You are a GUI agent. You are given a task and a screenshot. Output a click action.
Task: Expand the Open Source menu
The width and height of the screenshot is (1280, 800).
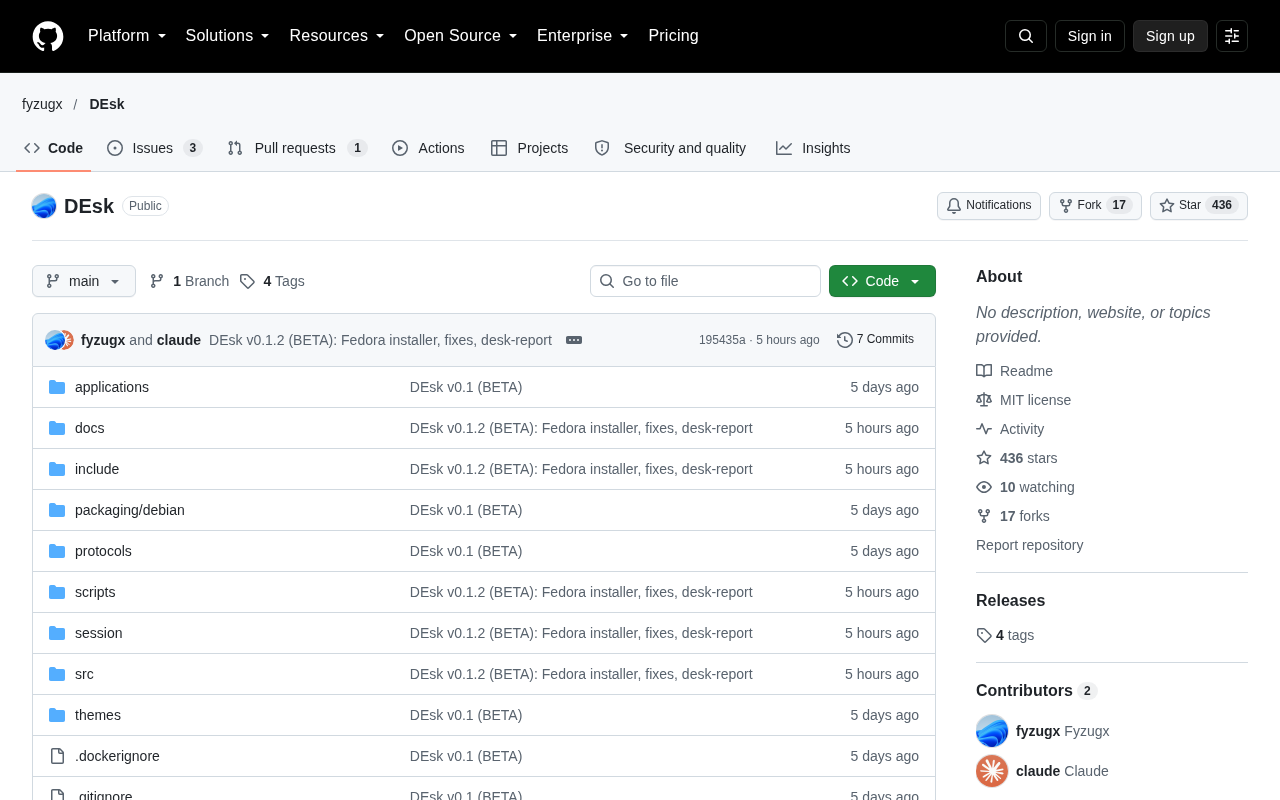461,36
